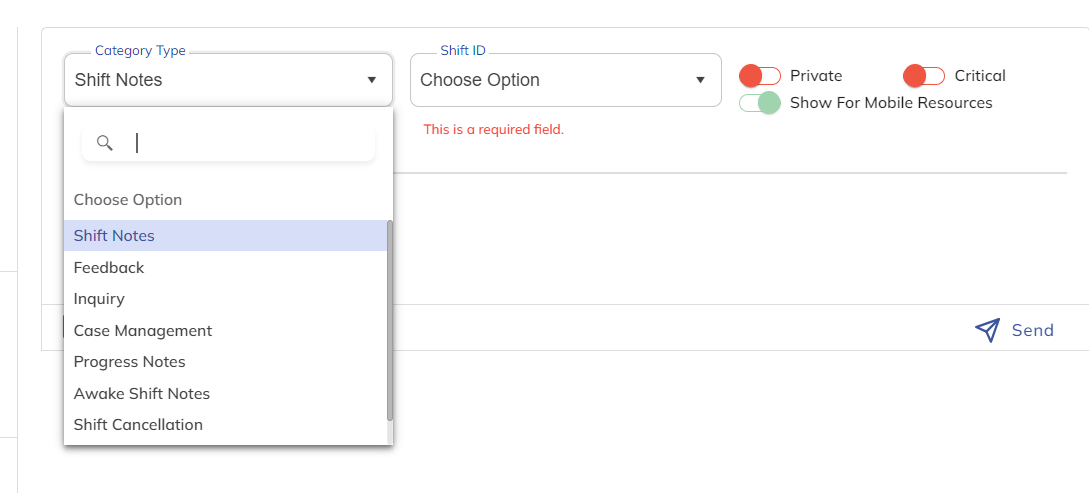The width and height of the screenshot is (1089, 493).
Task: Disable Show For Mobile Resources switch
Action: [x=760, y=103]
